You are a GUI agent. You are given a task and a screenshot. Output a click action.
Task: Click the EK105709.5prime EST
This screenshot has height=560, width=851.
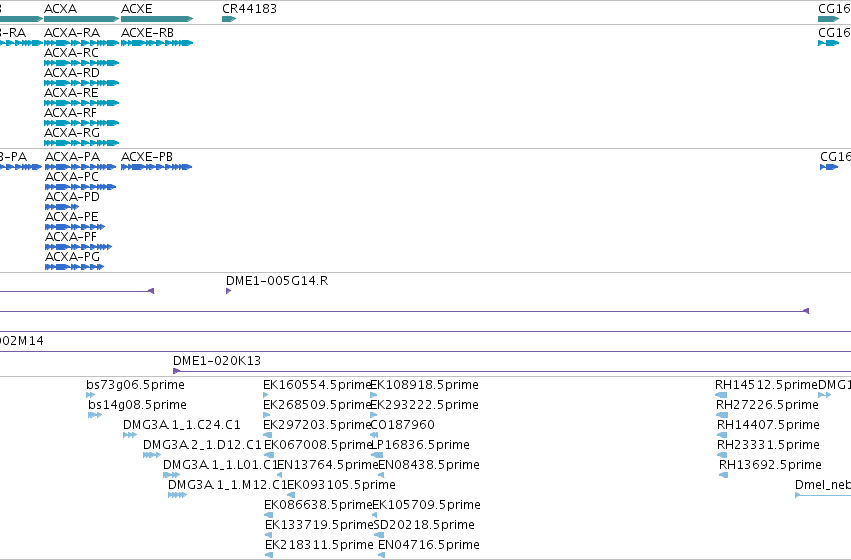[374, 516]
